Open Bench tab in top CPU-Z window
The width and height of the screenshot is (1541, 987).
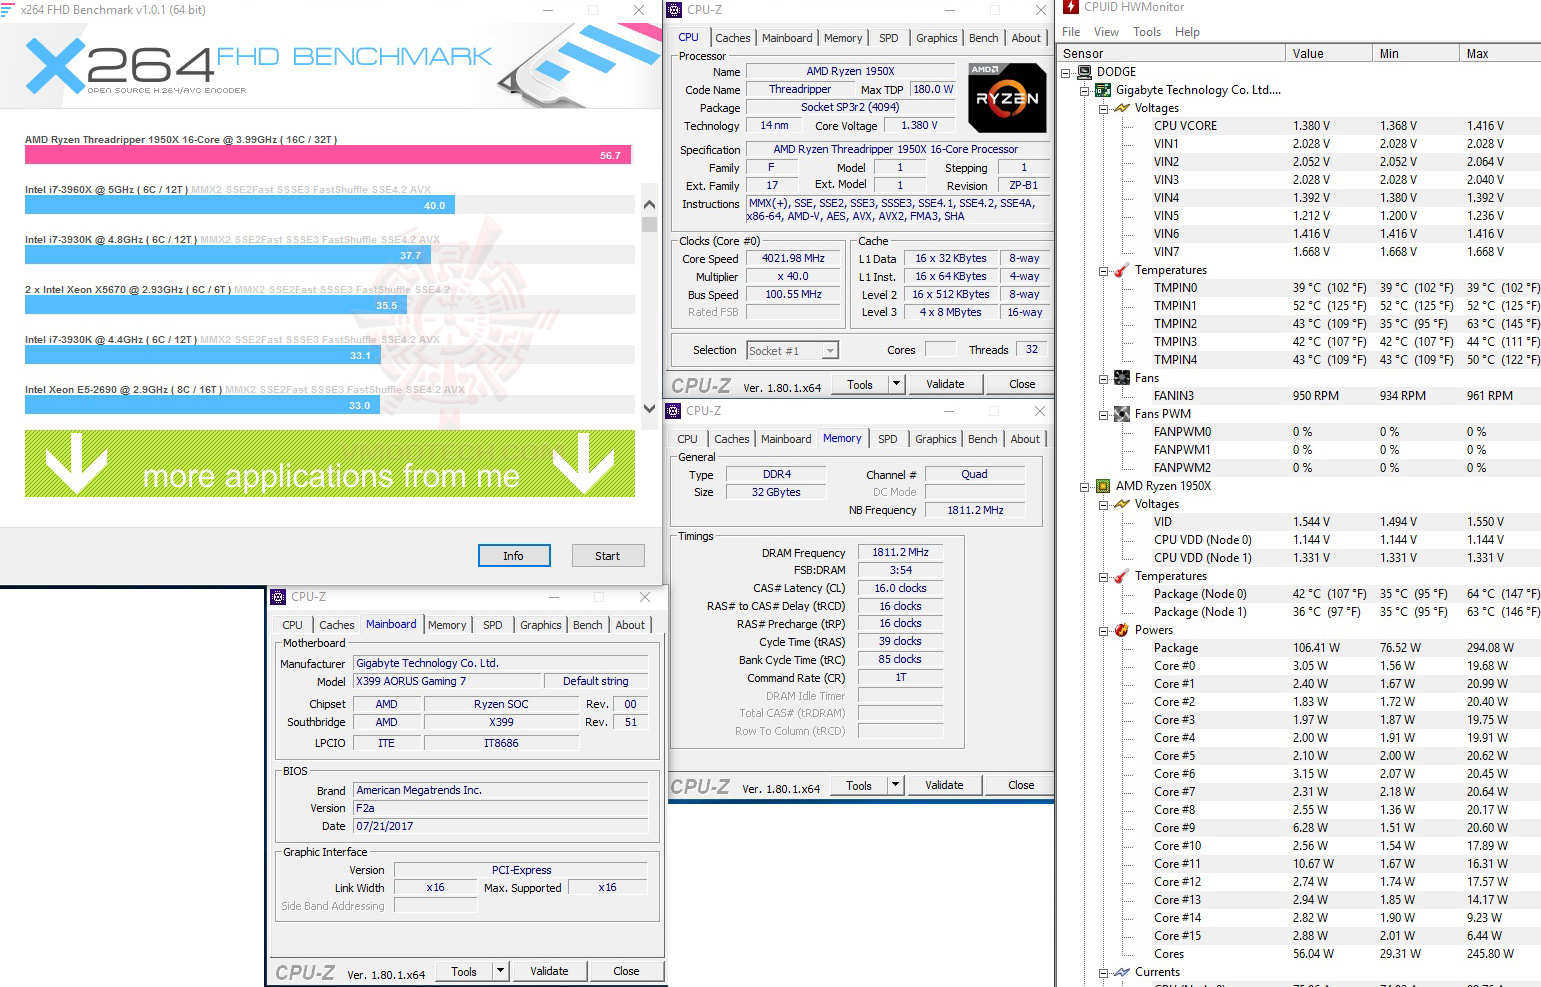[984, 38]
